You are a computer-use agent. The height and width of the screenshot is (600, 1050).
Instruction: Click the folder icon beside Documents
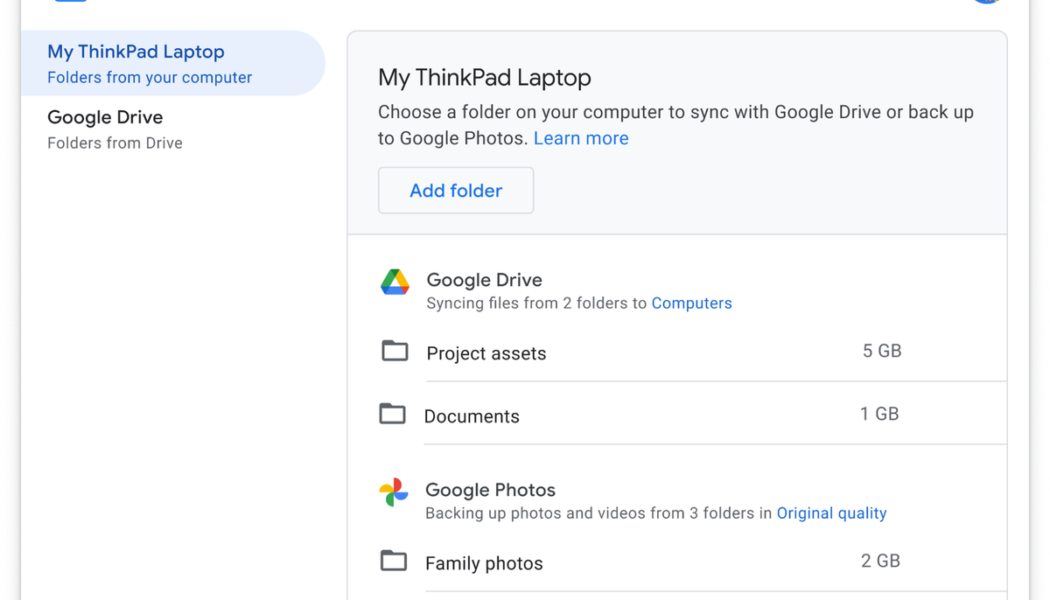coord(395,413)
